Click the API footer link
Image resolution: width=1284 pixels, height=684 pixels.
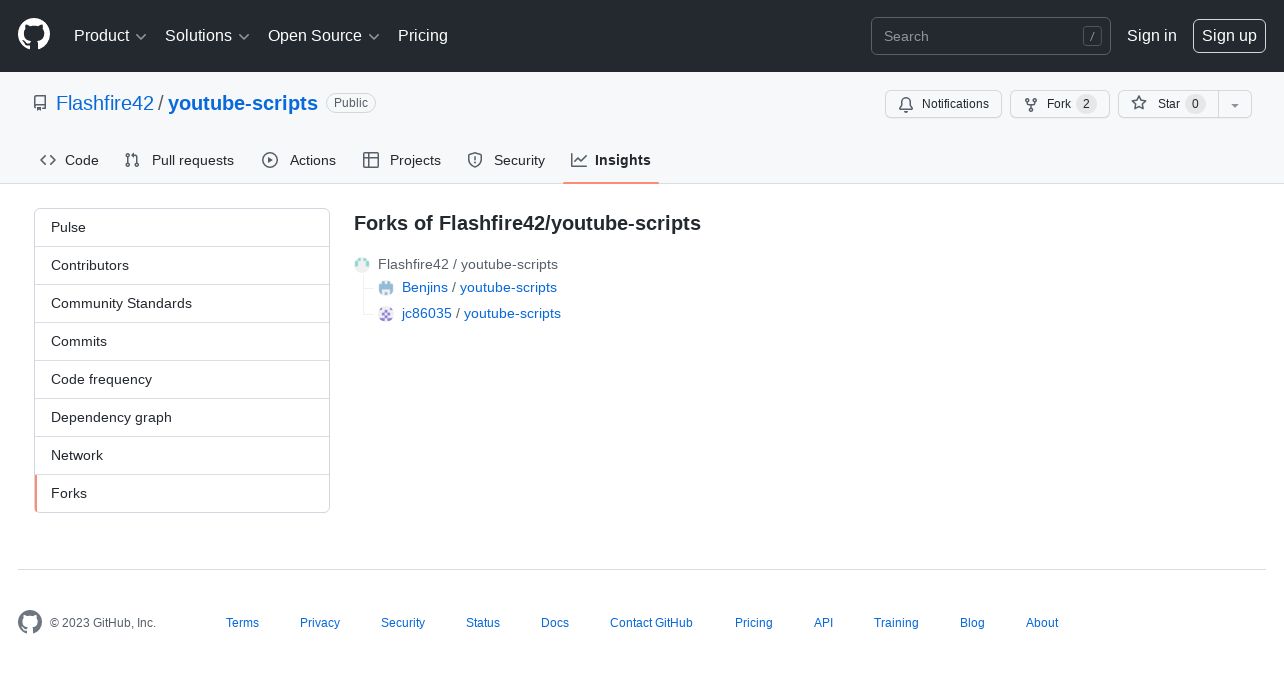tap(823, 623)
